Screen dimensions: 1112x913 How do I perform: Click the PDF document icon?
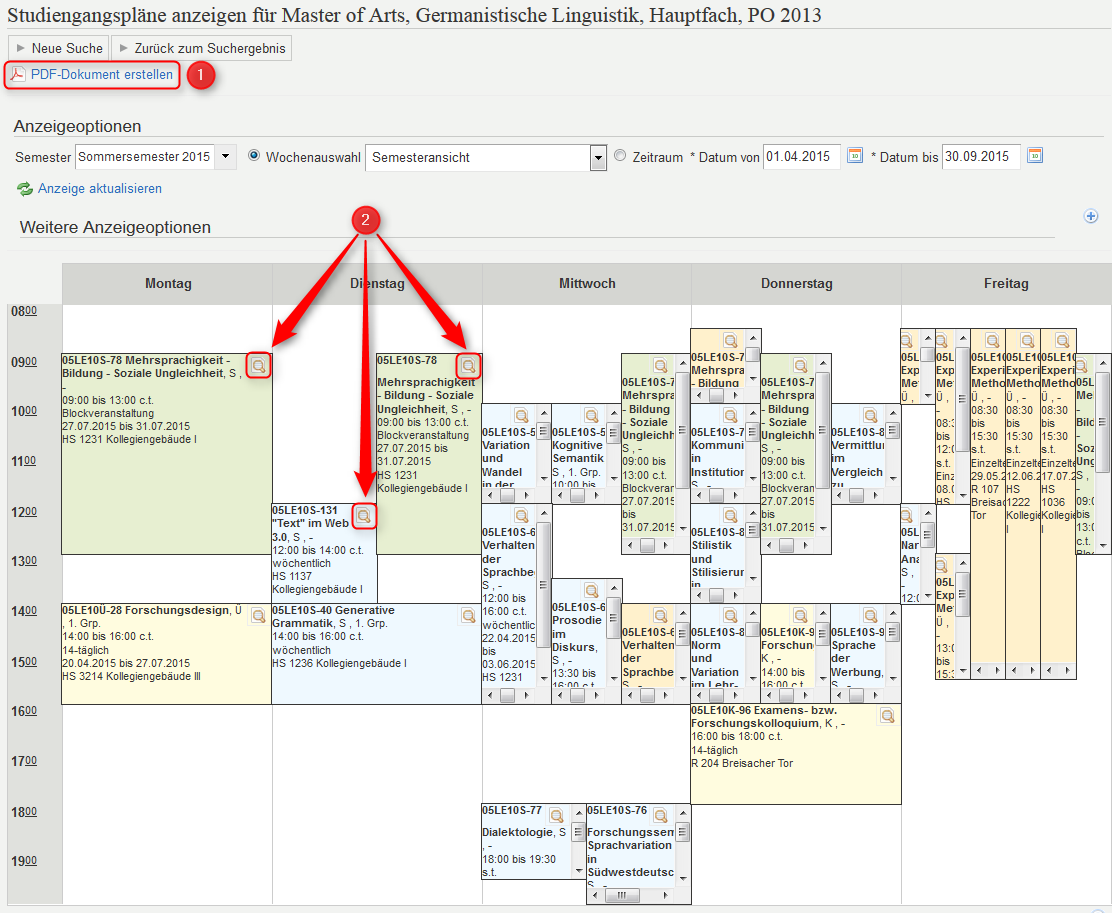pos(18,74)
